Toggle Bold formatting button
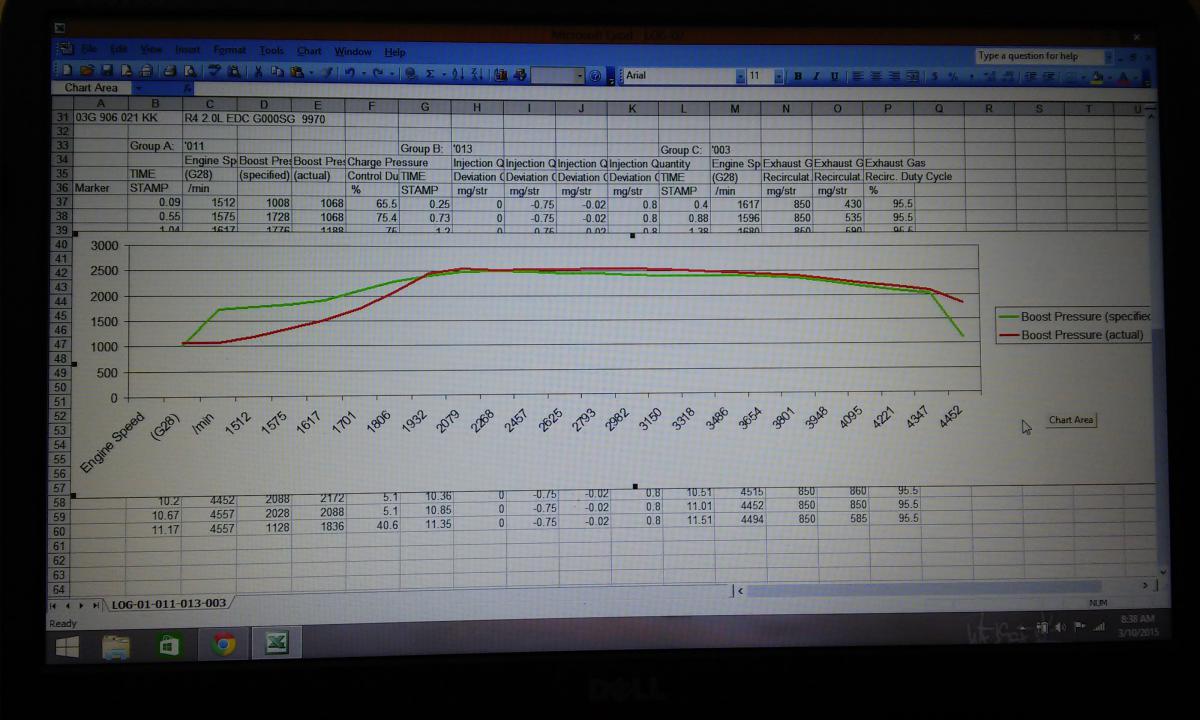 [x=798, y=76]
